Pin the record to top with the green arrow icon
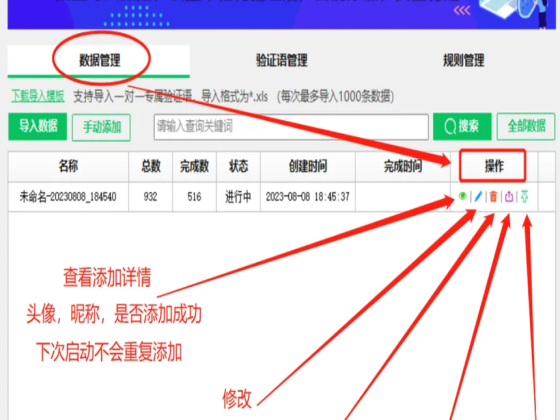Viewport: 560px width, 420px height. tap(524, 196)
